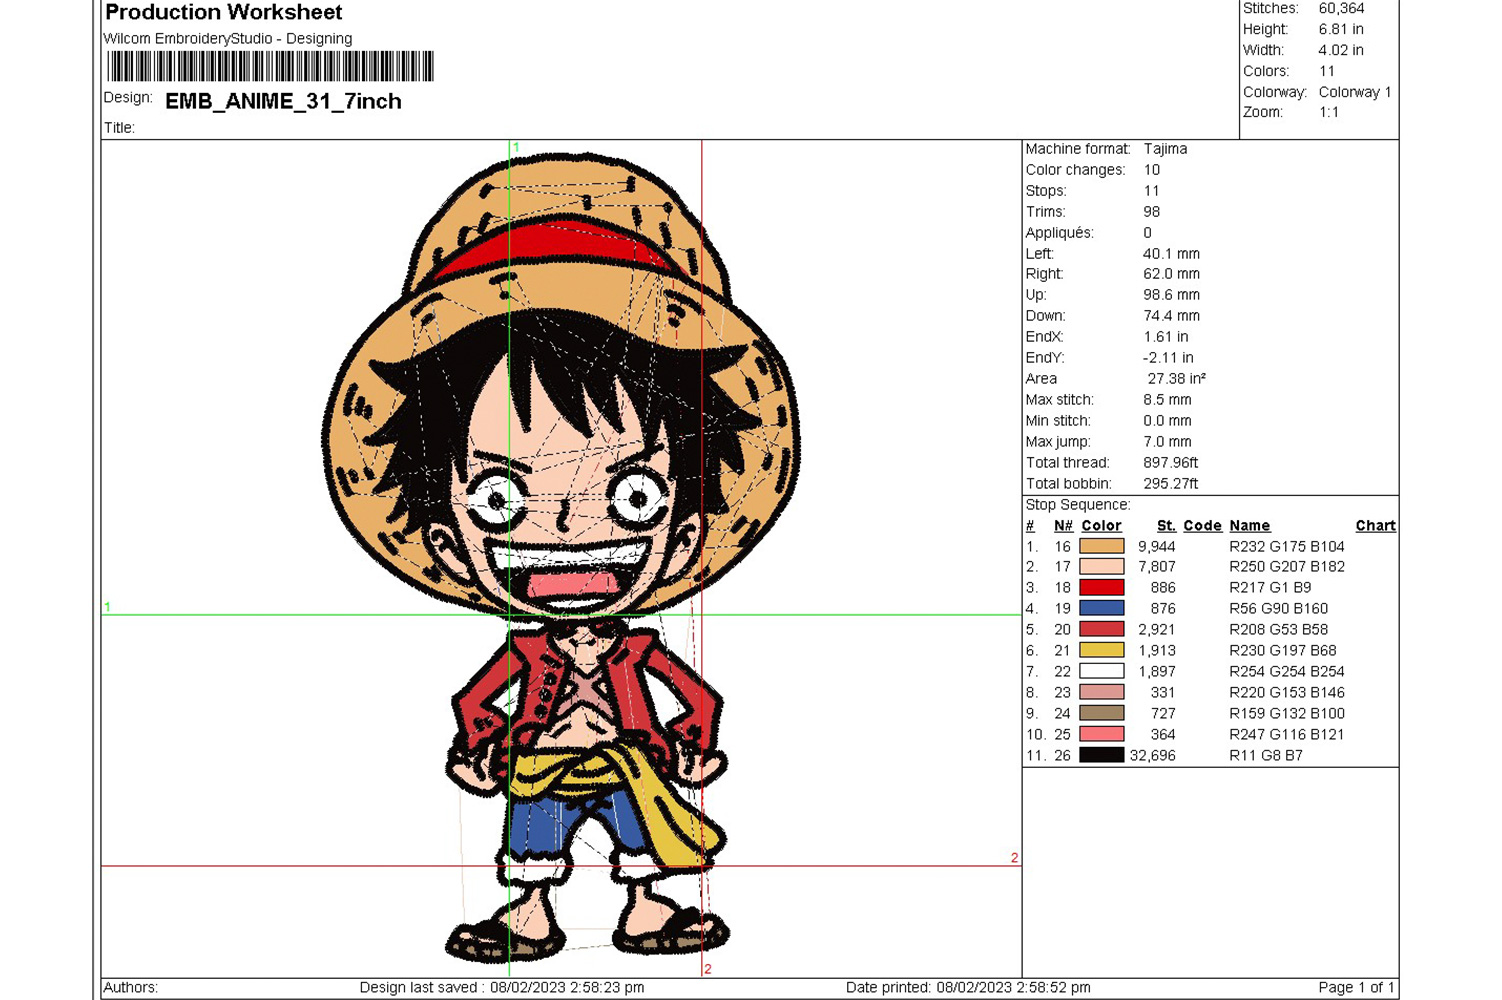
Task: Click the Title label
Action: pyautogui.click(x=119, y=128)
